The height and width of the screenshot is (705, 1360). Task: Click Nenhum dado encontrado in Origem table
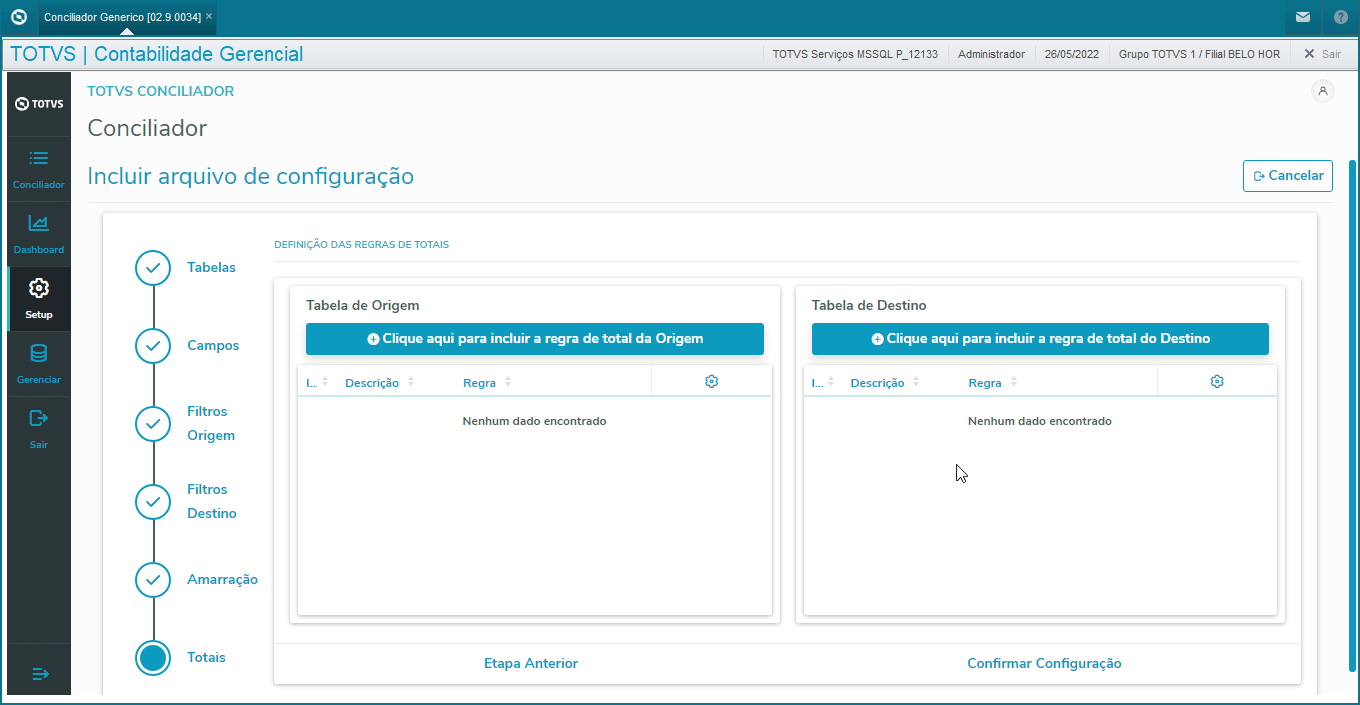tap(534, 421)
